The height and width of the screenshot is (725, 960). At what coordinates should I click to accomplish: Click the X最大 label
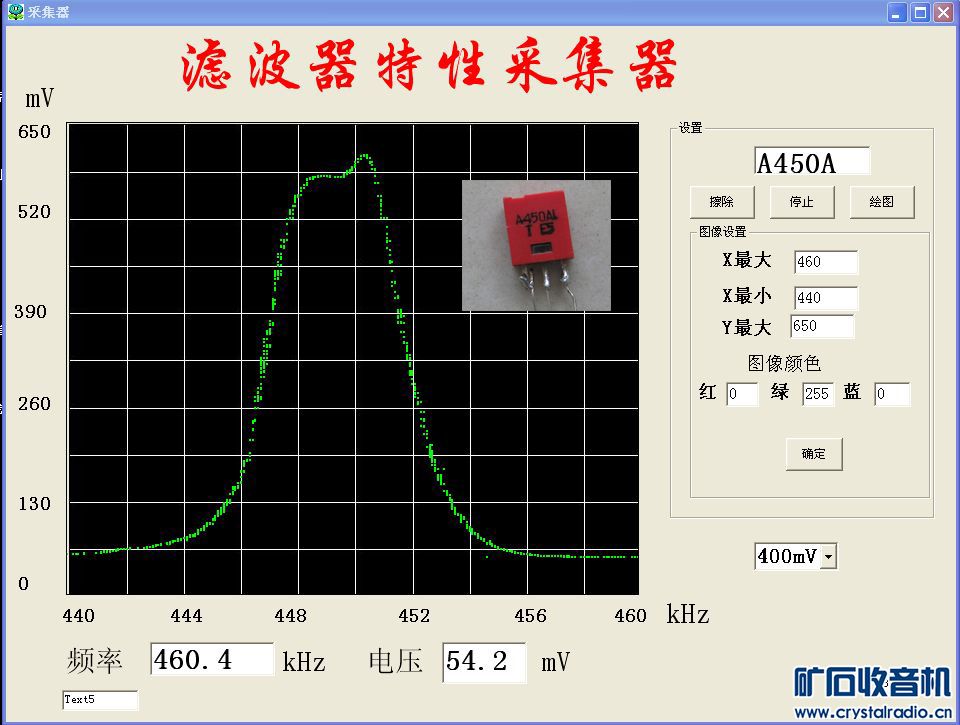coord(747,260)
